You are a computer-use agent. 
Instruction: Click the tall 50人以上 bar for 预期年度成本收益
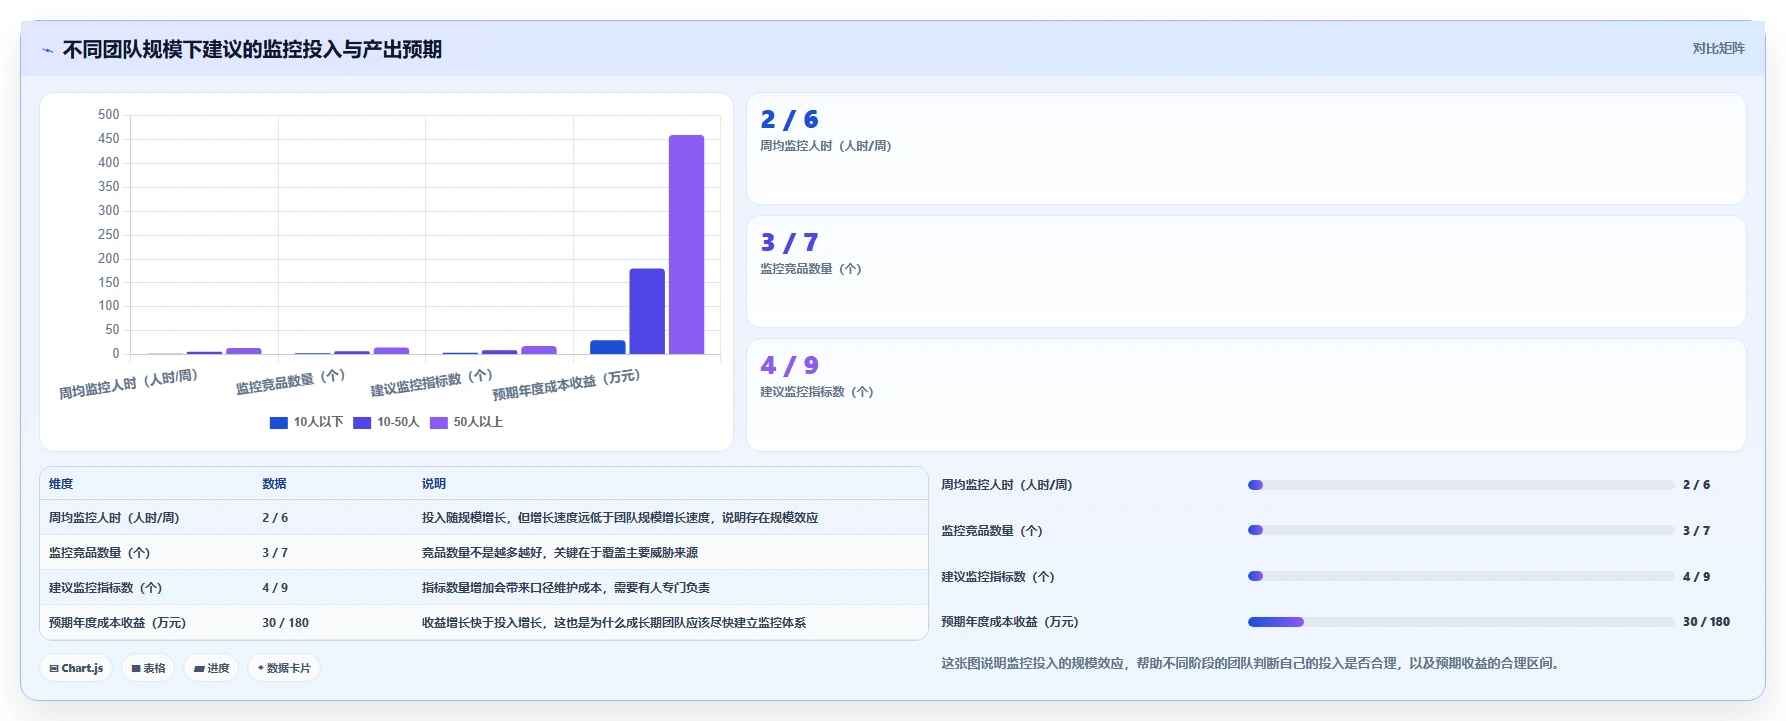coord(686,244)
